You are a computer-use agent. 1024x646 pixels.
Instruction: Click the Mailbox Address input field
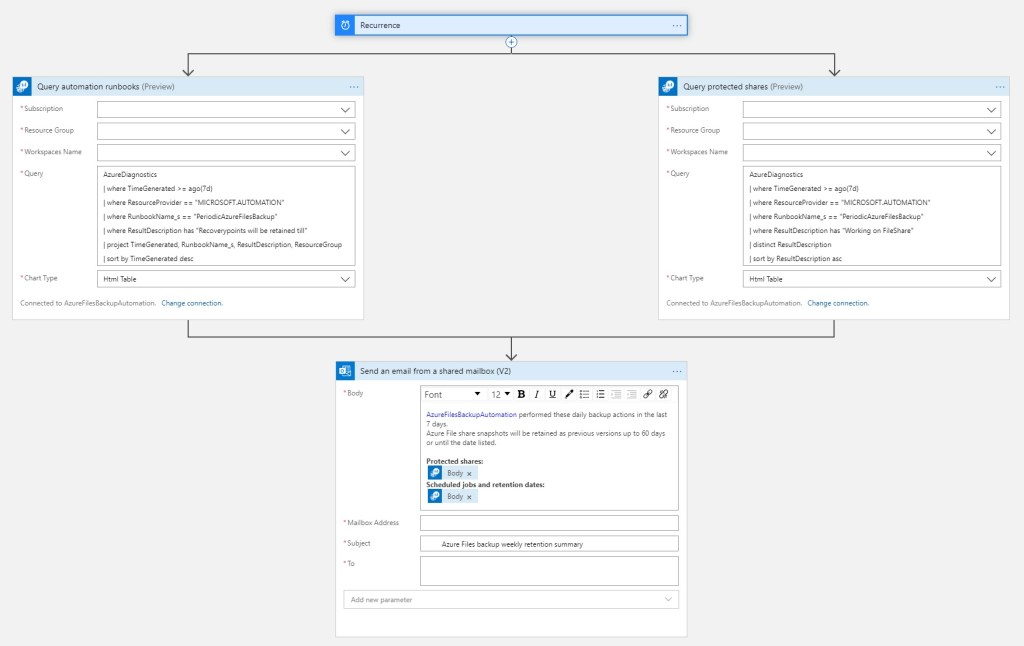[549, 523]
